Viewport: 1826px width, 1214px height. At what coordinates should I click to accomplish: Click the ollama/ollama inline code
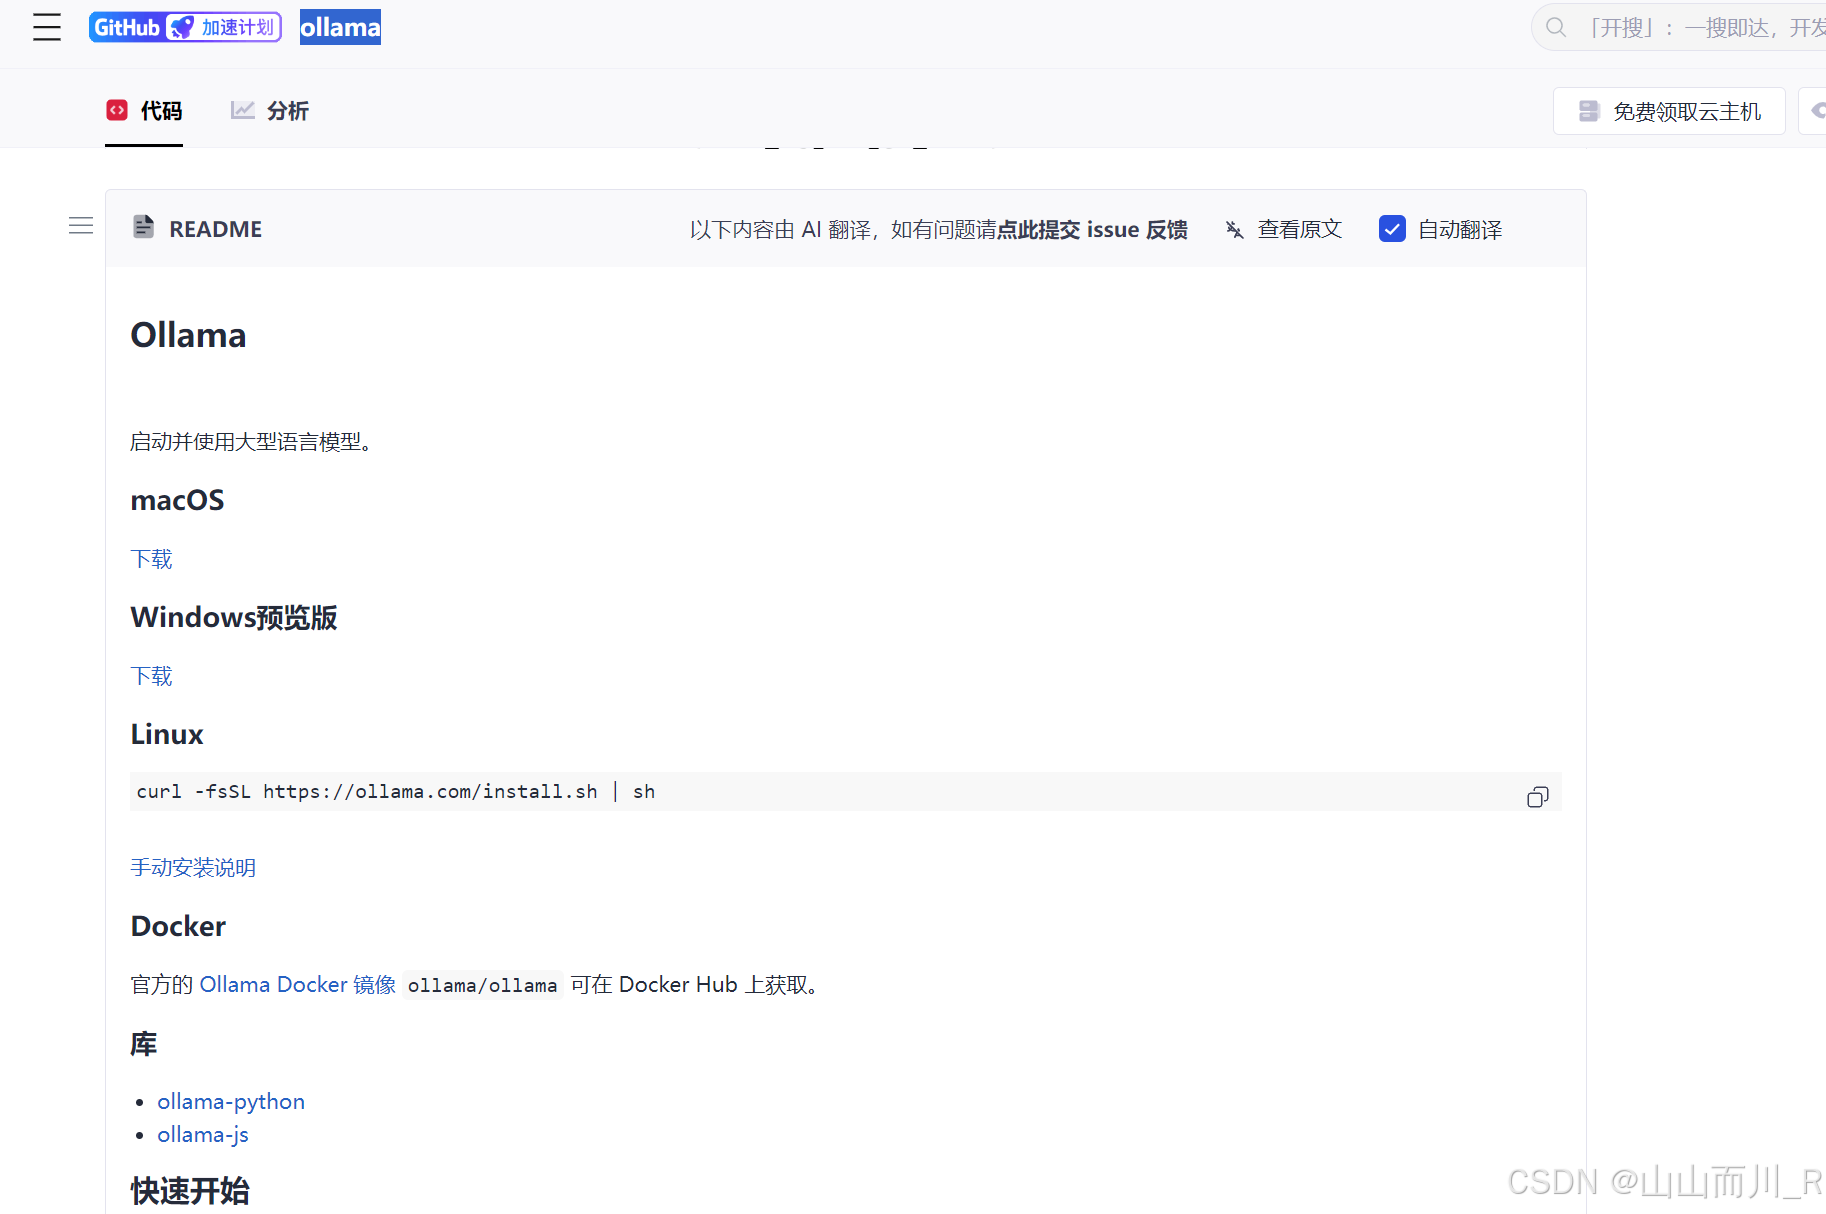click(482, 985)
